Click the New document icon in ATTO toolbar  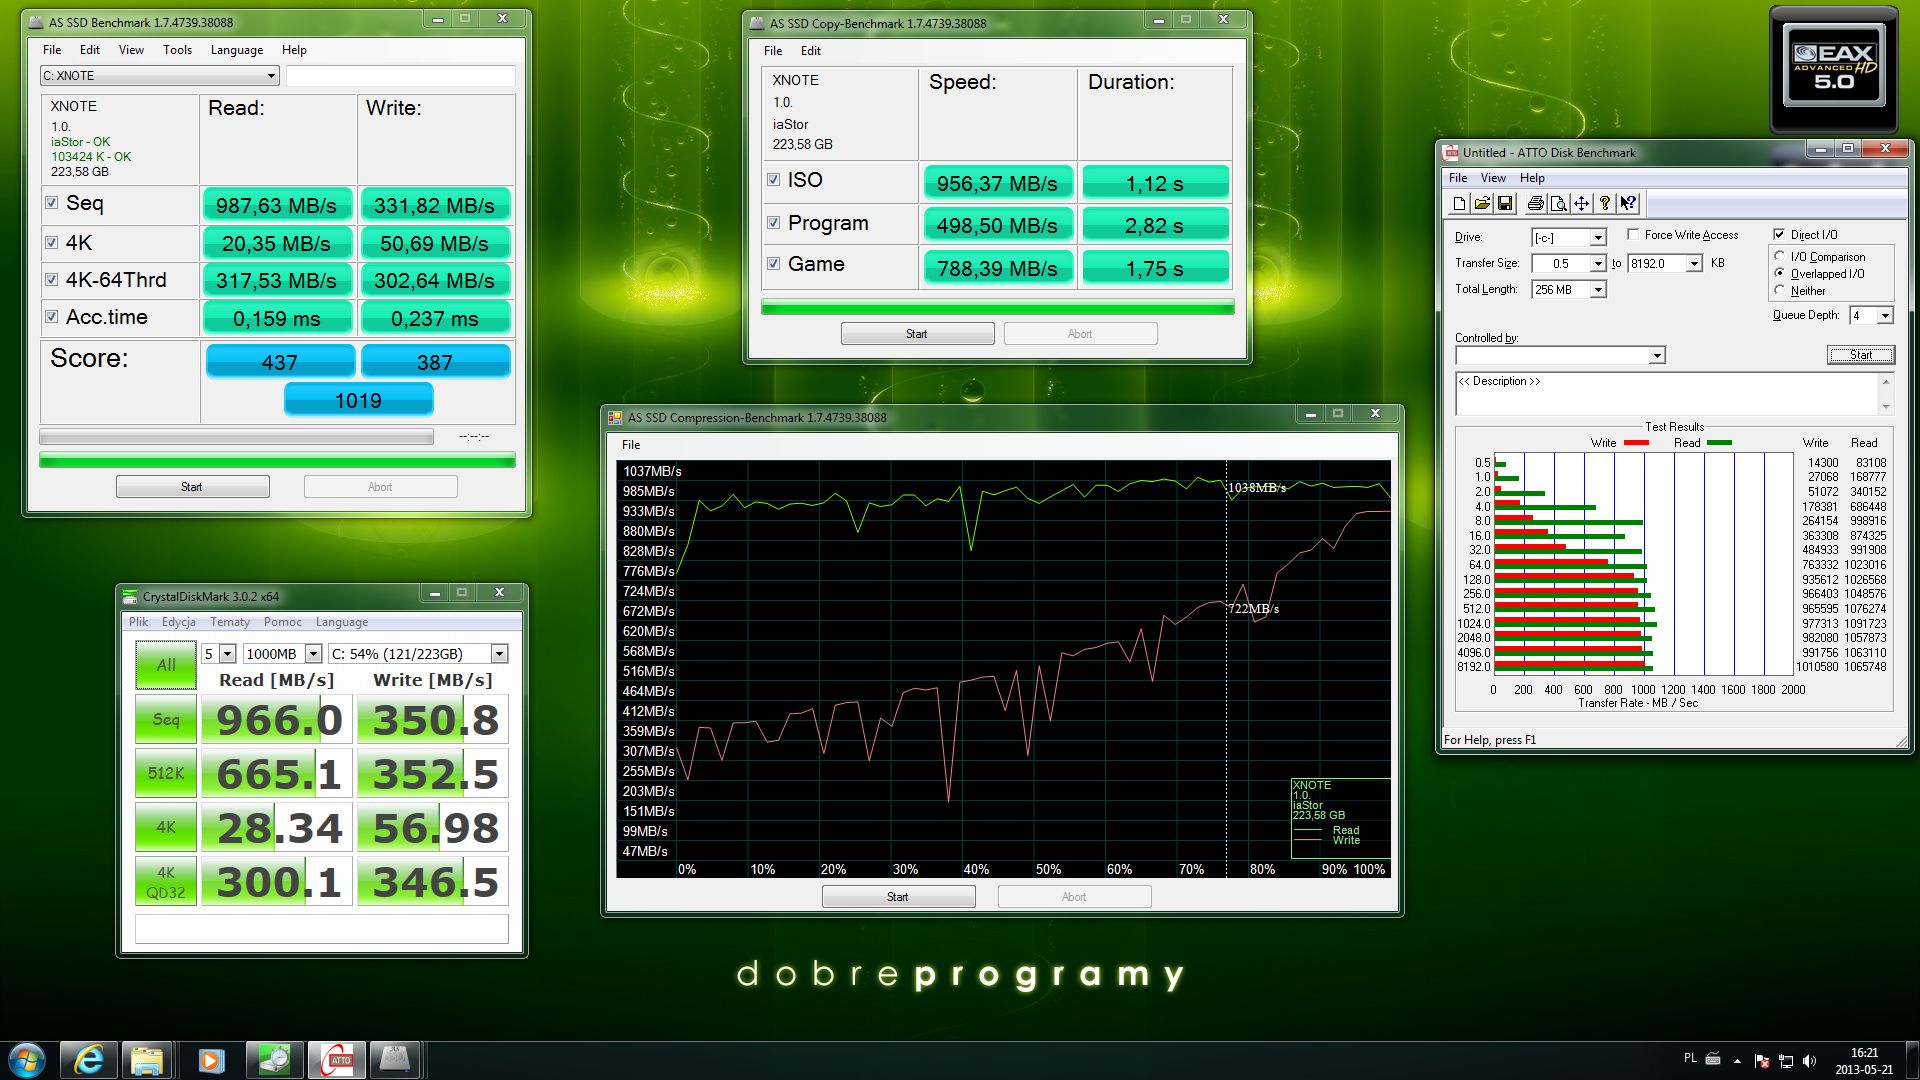[1459, 204]
